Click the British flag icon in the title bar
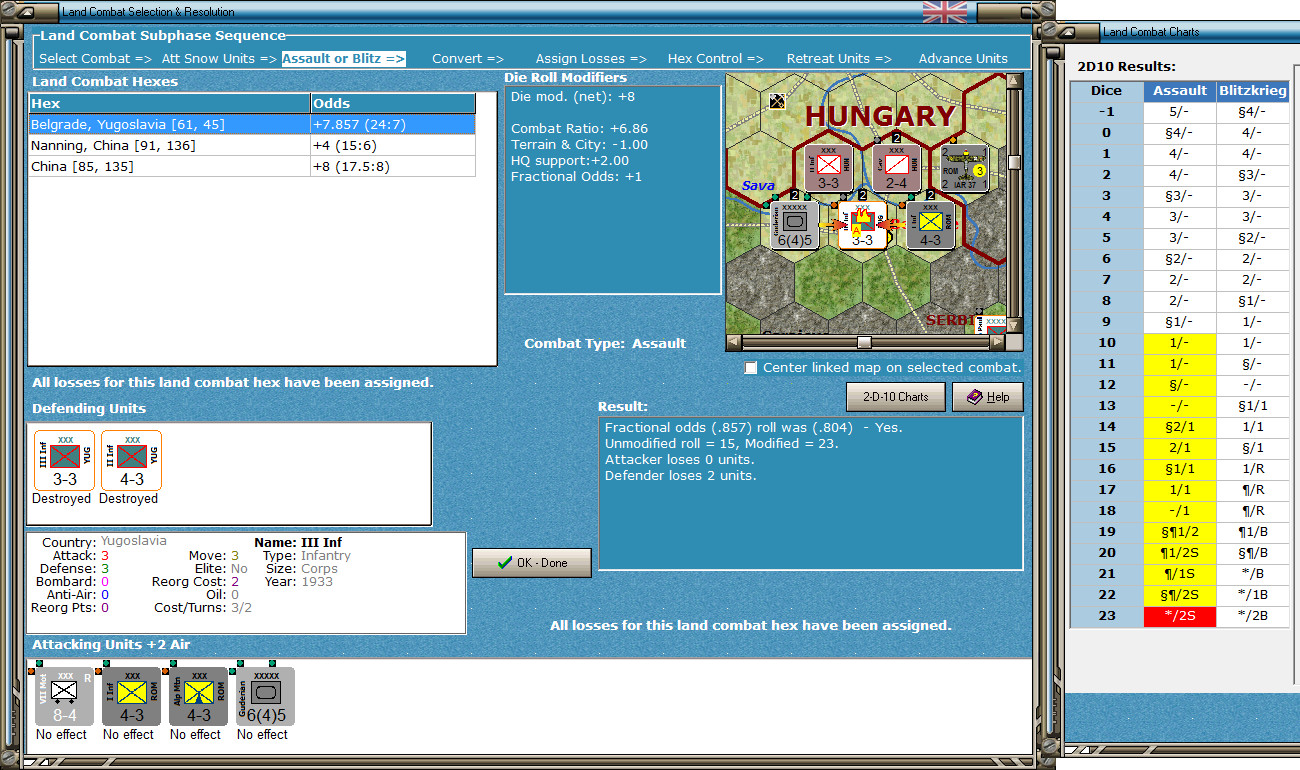The width and height of the screenshot is (1300, 770). (944, 12)
